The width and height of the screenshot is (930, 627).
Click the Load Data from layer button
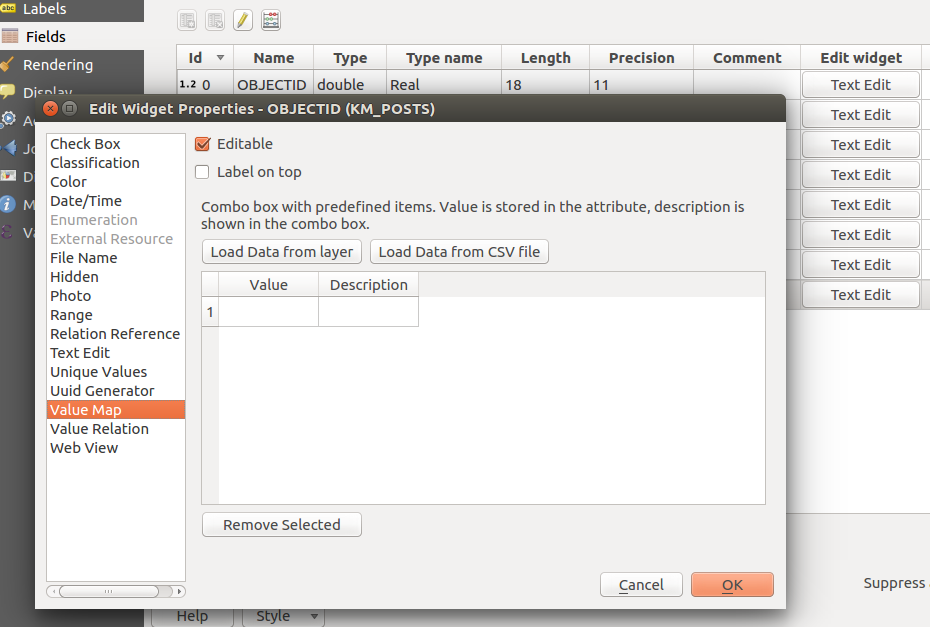(282, 252)
